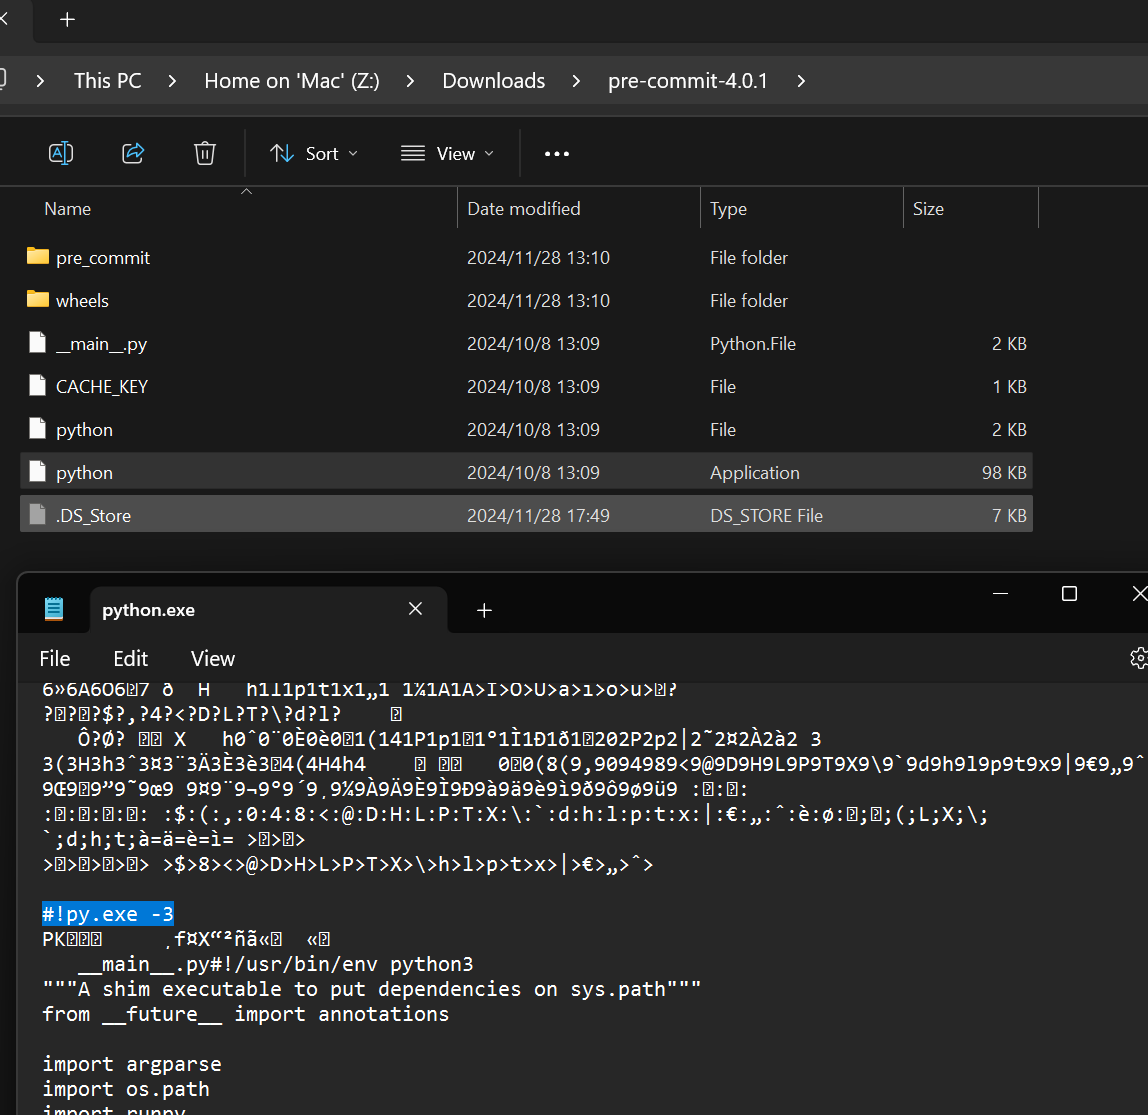Screen dimensions: 1148x1115
Task: Open a new Explorer tab with plus
Action: click(x=67, y=19)
